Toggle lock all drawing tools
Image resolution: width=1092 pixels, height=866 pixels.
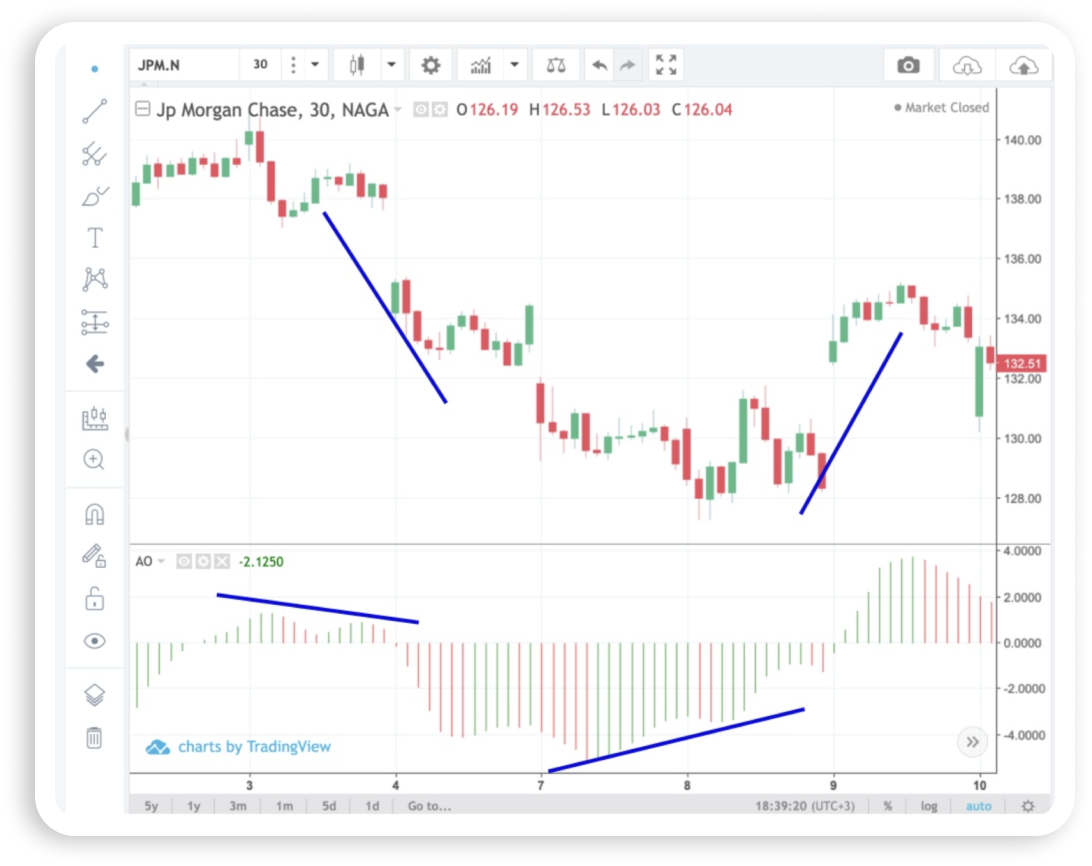click(x=95, y=598)
